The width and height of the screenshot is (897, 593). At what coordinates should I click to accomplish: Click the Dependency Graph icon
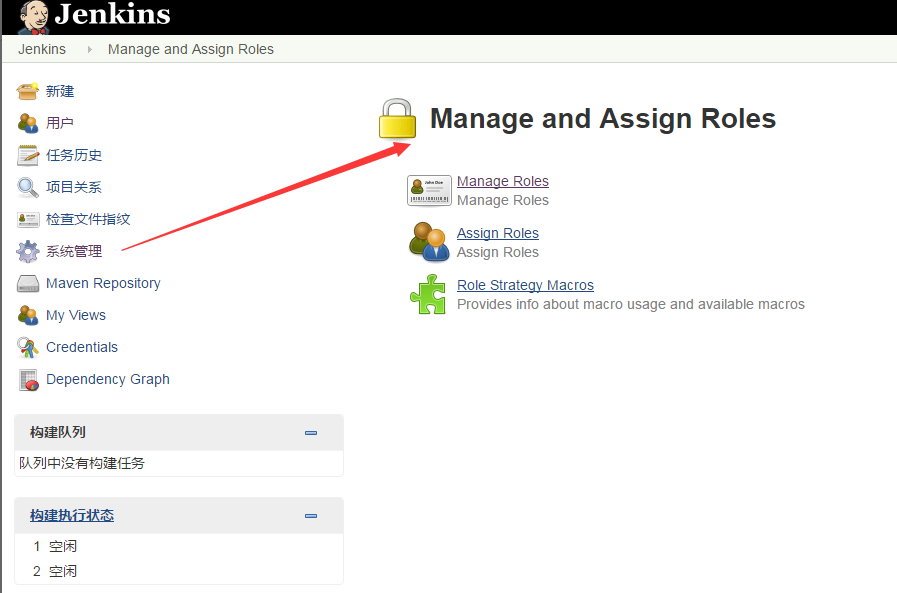click(28, 379)
